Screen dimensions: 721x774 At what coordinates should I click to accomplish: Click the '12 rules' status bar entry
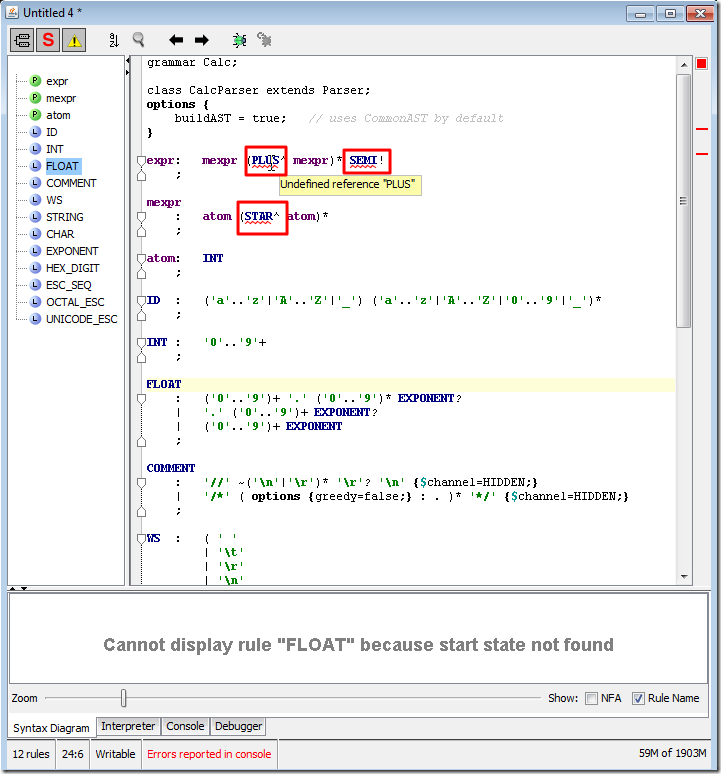[31, 754]
